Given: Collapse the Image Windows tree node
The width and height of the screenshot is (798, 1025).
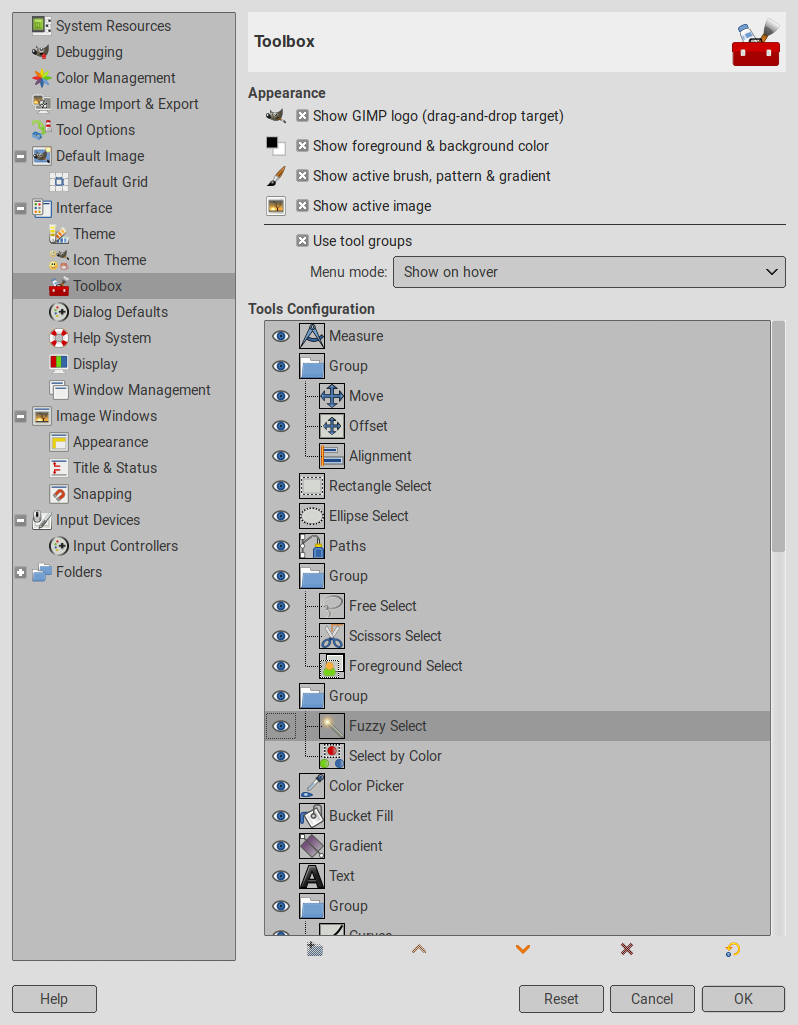Looking at the screenshot, I should click(21, 416).
